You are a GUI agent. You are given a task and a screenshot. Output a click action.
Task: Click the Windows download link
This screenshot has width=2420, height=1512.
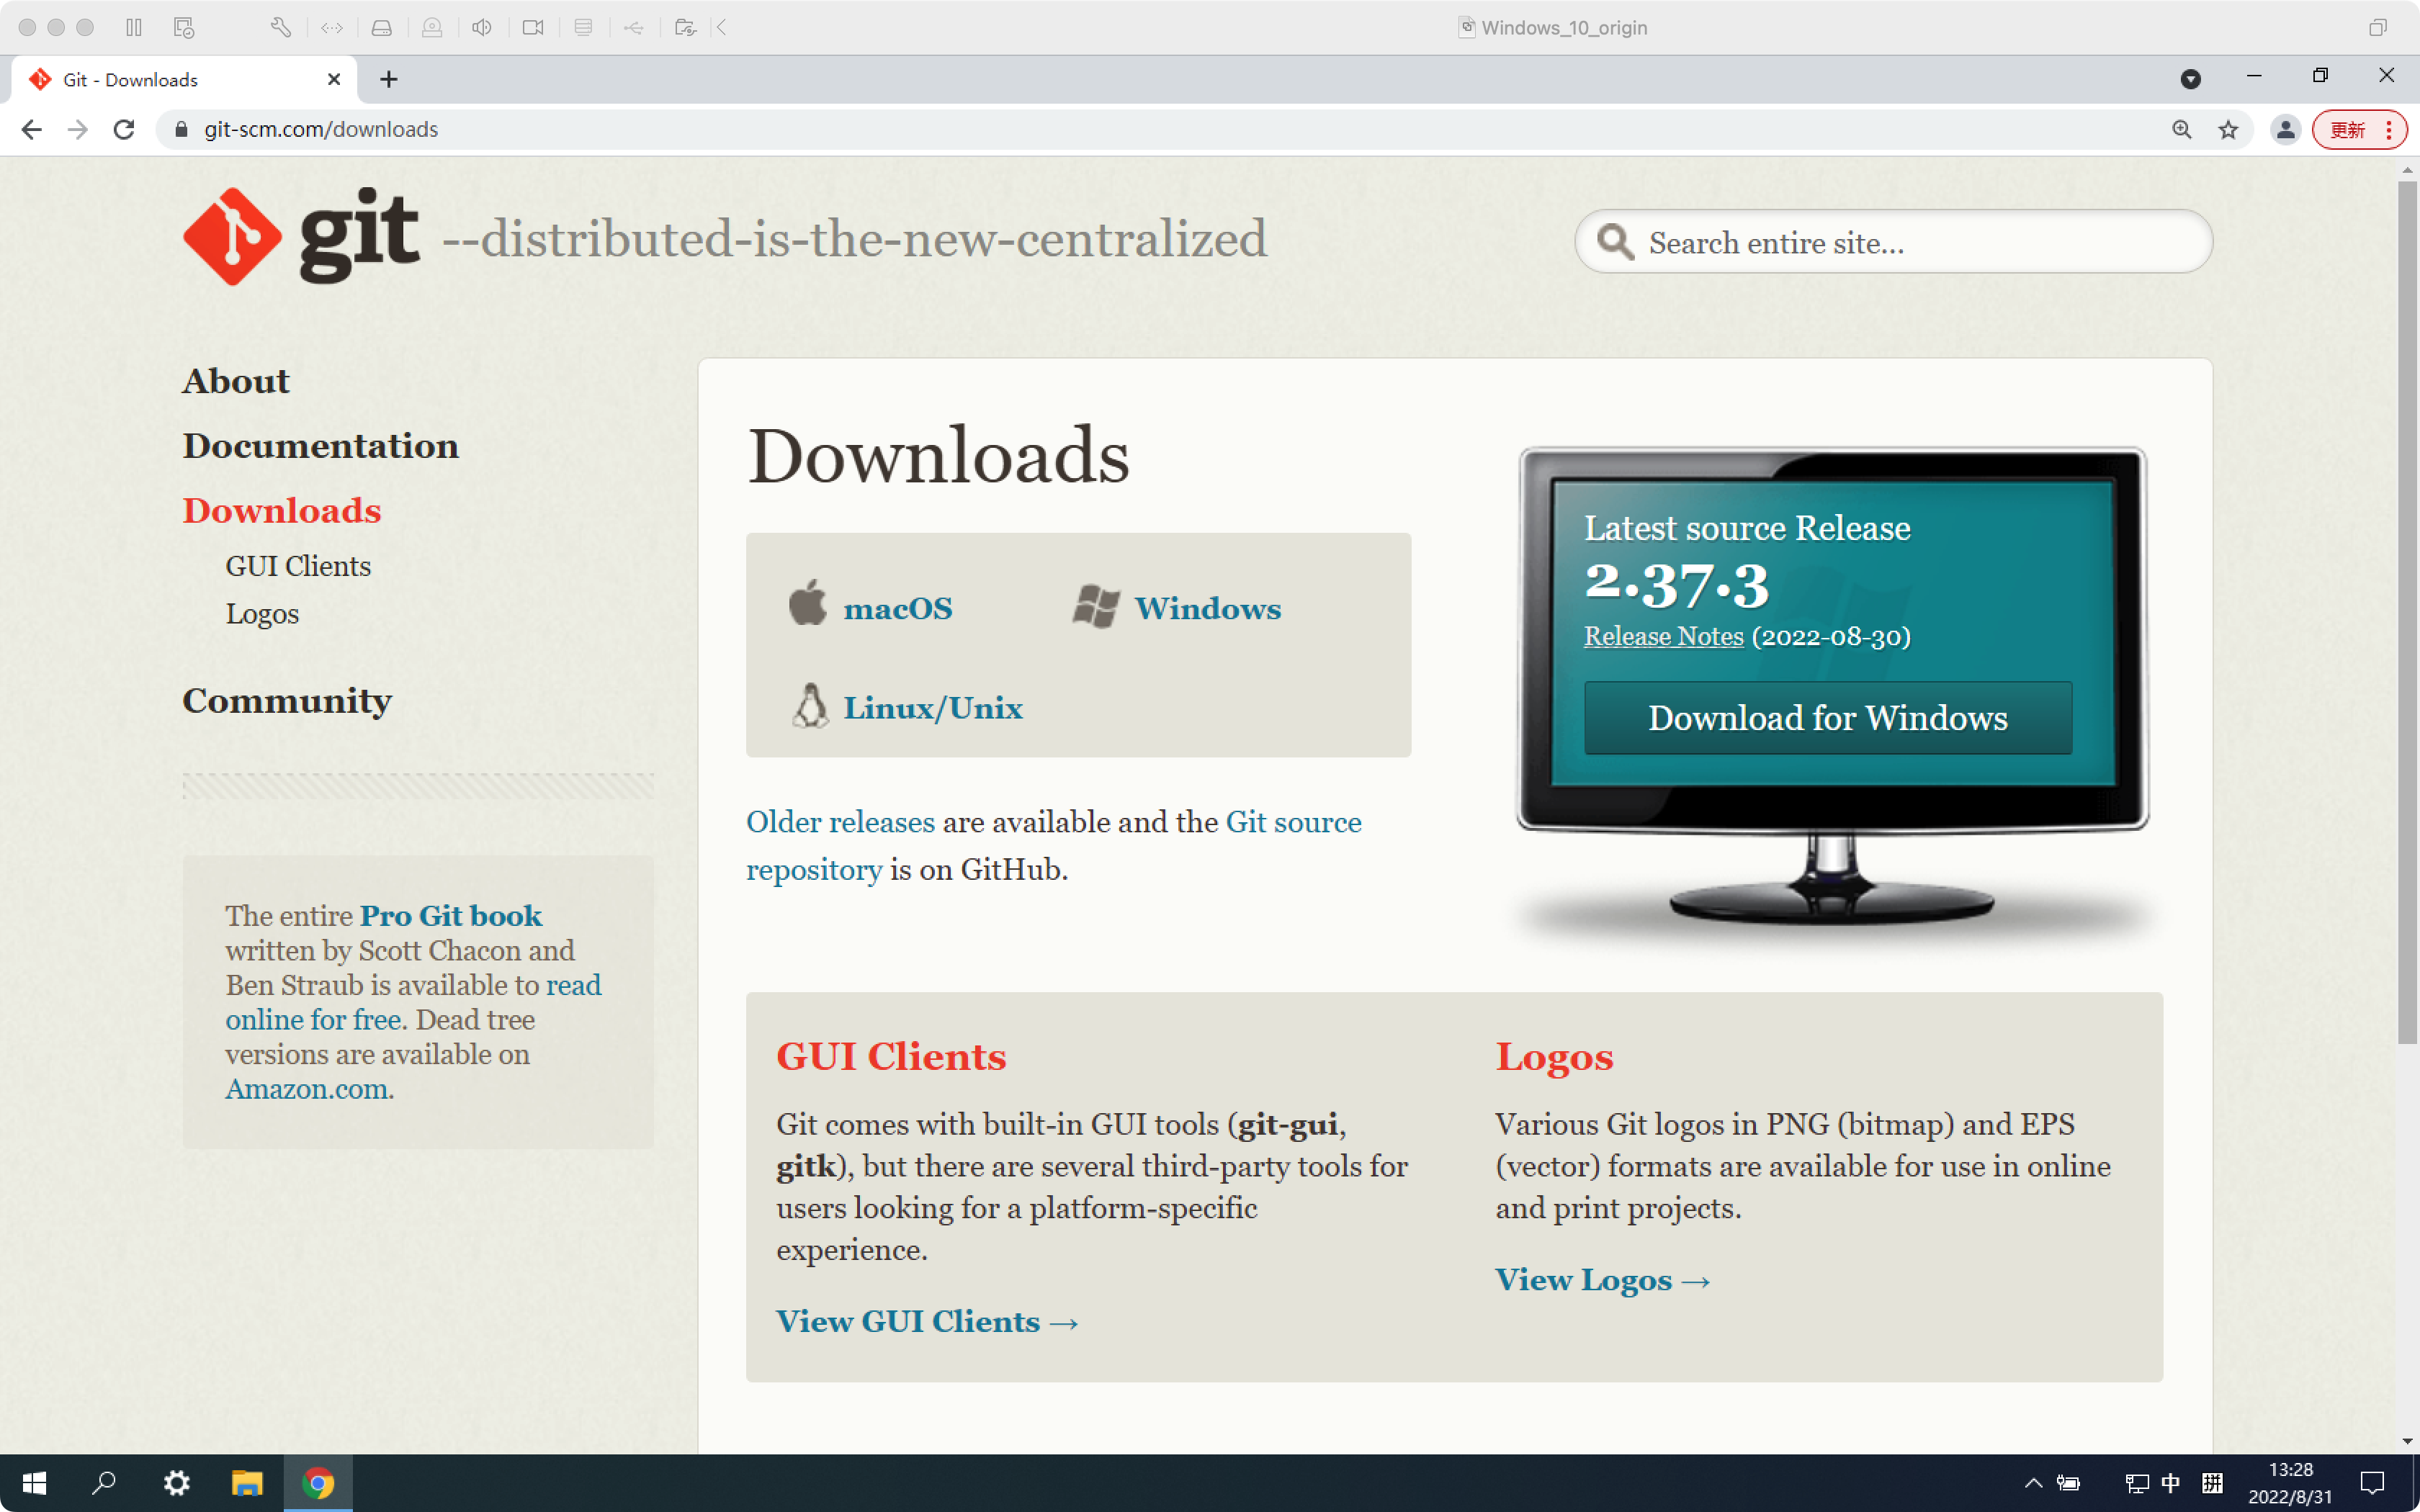click(x=1207, y=608)
